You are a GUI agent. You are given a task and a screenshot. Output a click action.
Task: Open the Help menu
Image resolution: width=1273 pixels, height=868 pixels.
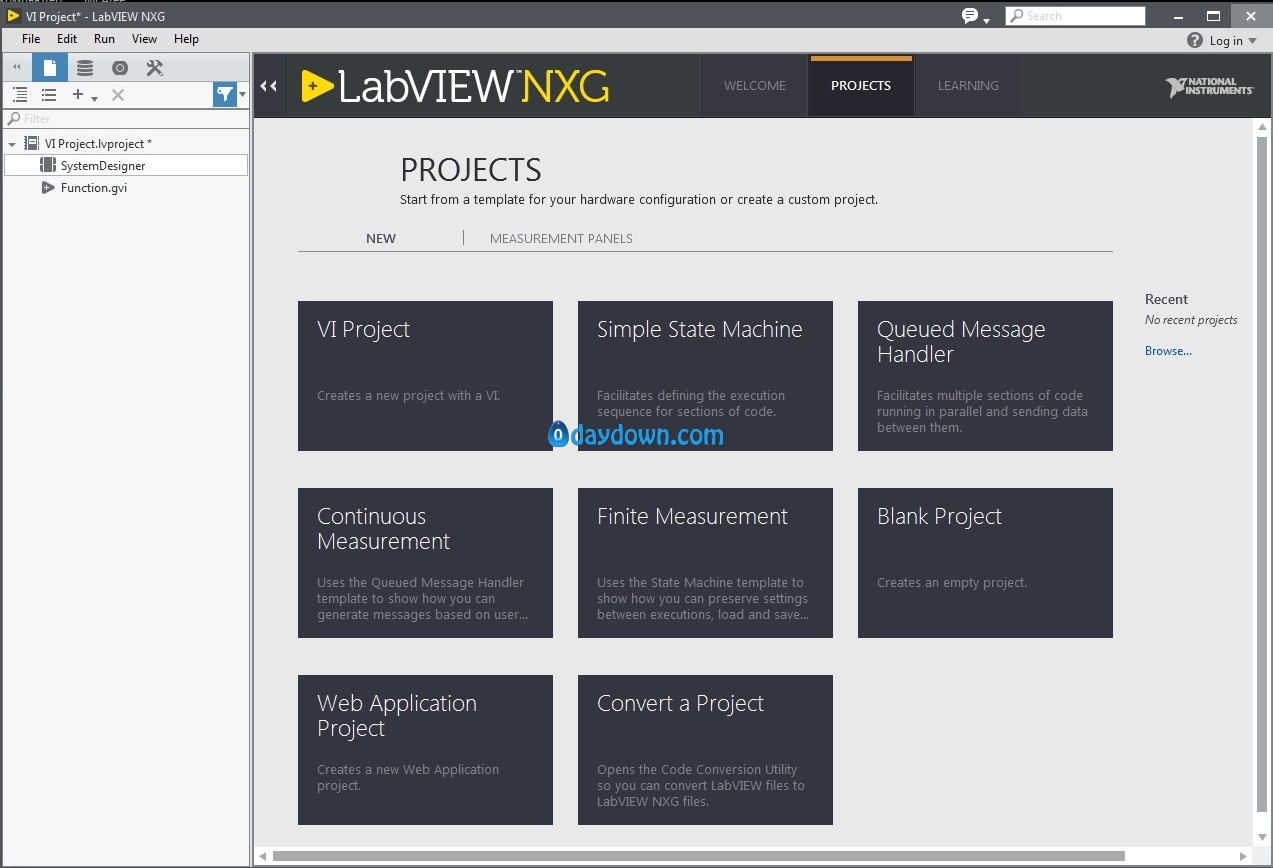(x=186, y=39)
